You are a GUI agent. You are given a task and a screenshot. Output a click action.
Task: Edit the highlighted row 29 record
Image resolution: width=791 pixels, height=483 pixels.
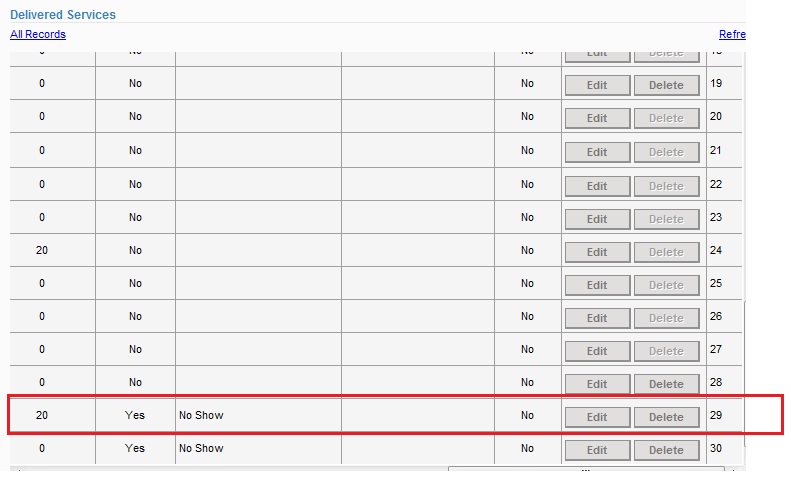[597, 417]
